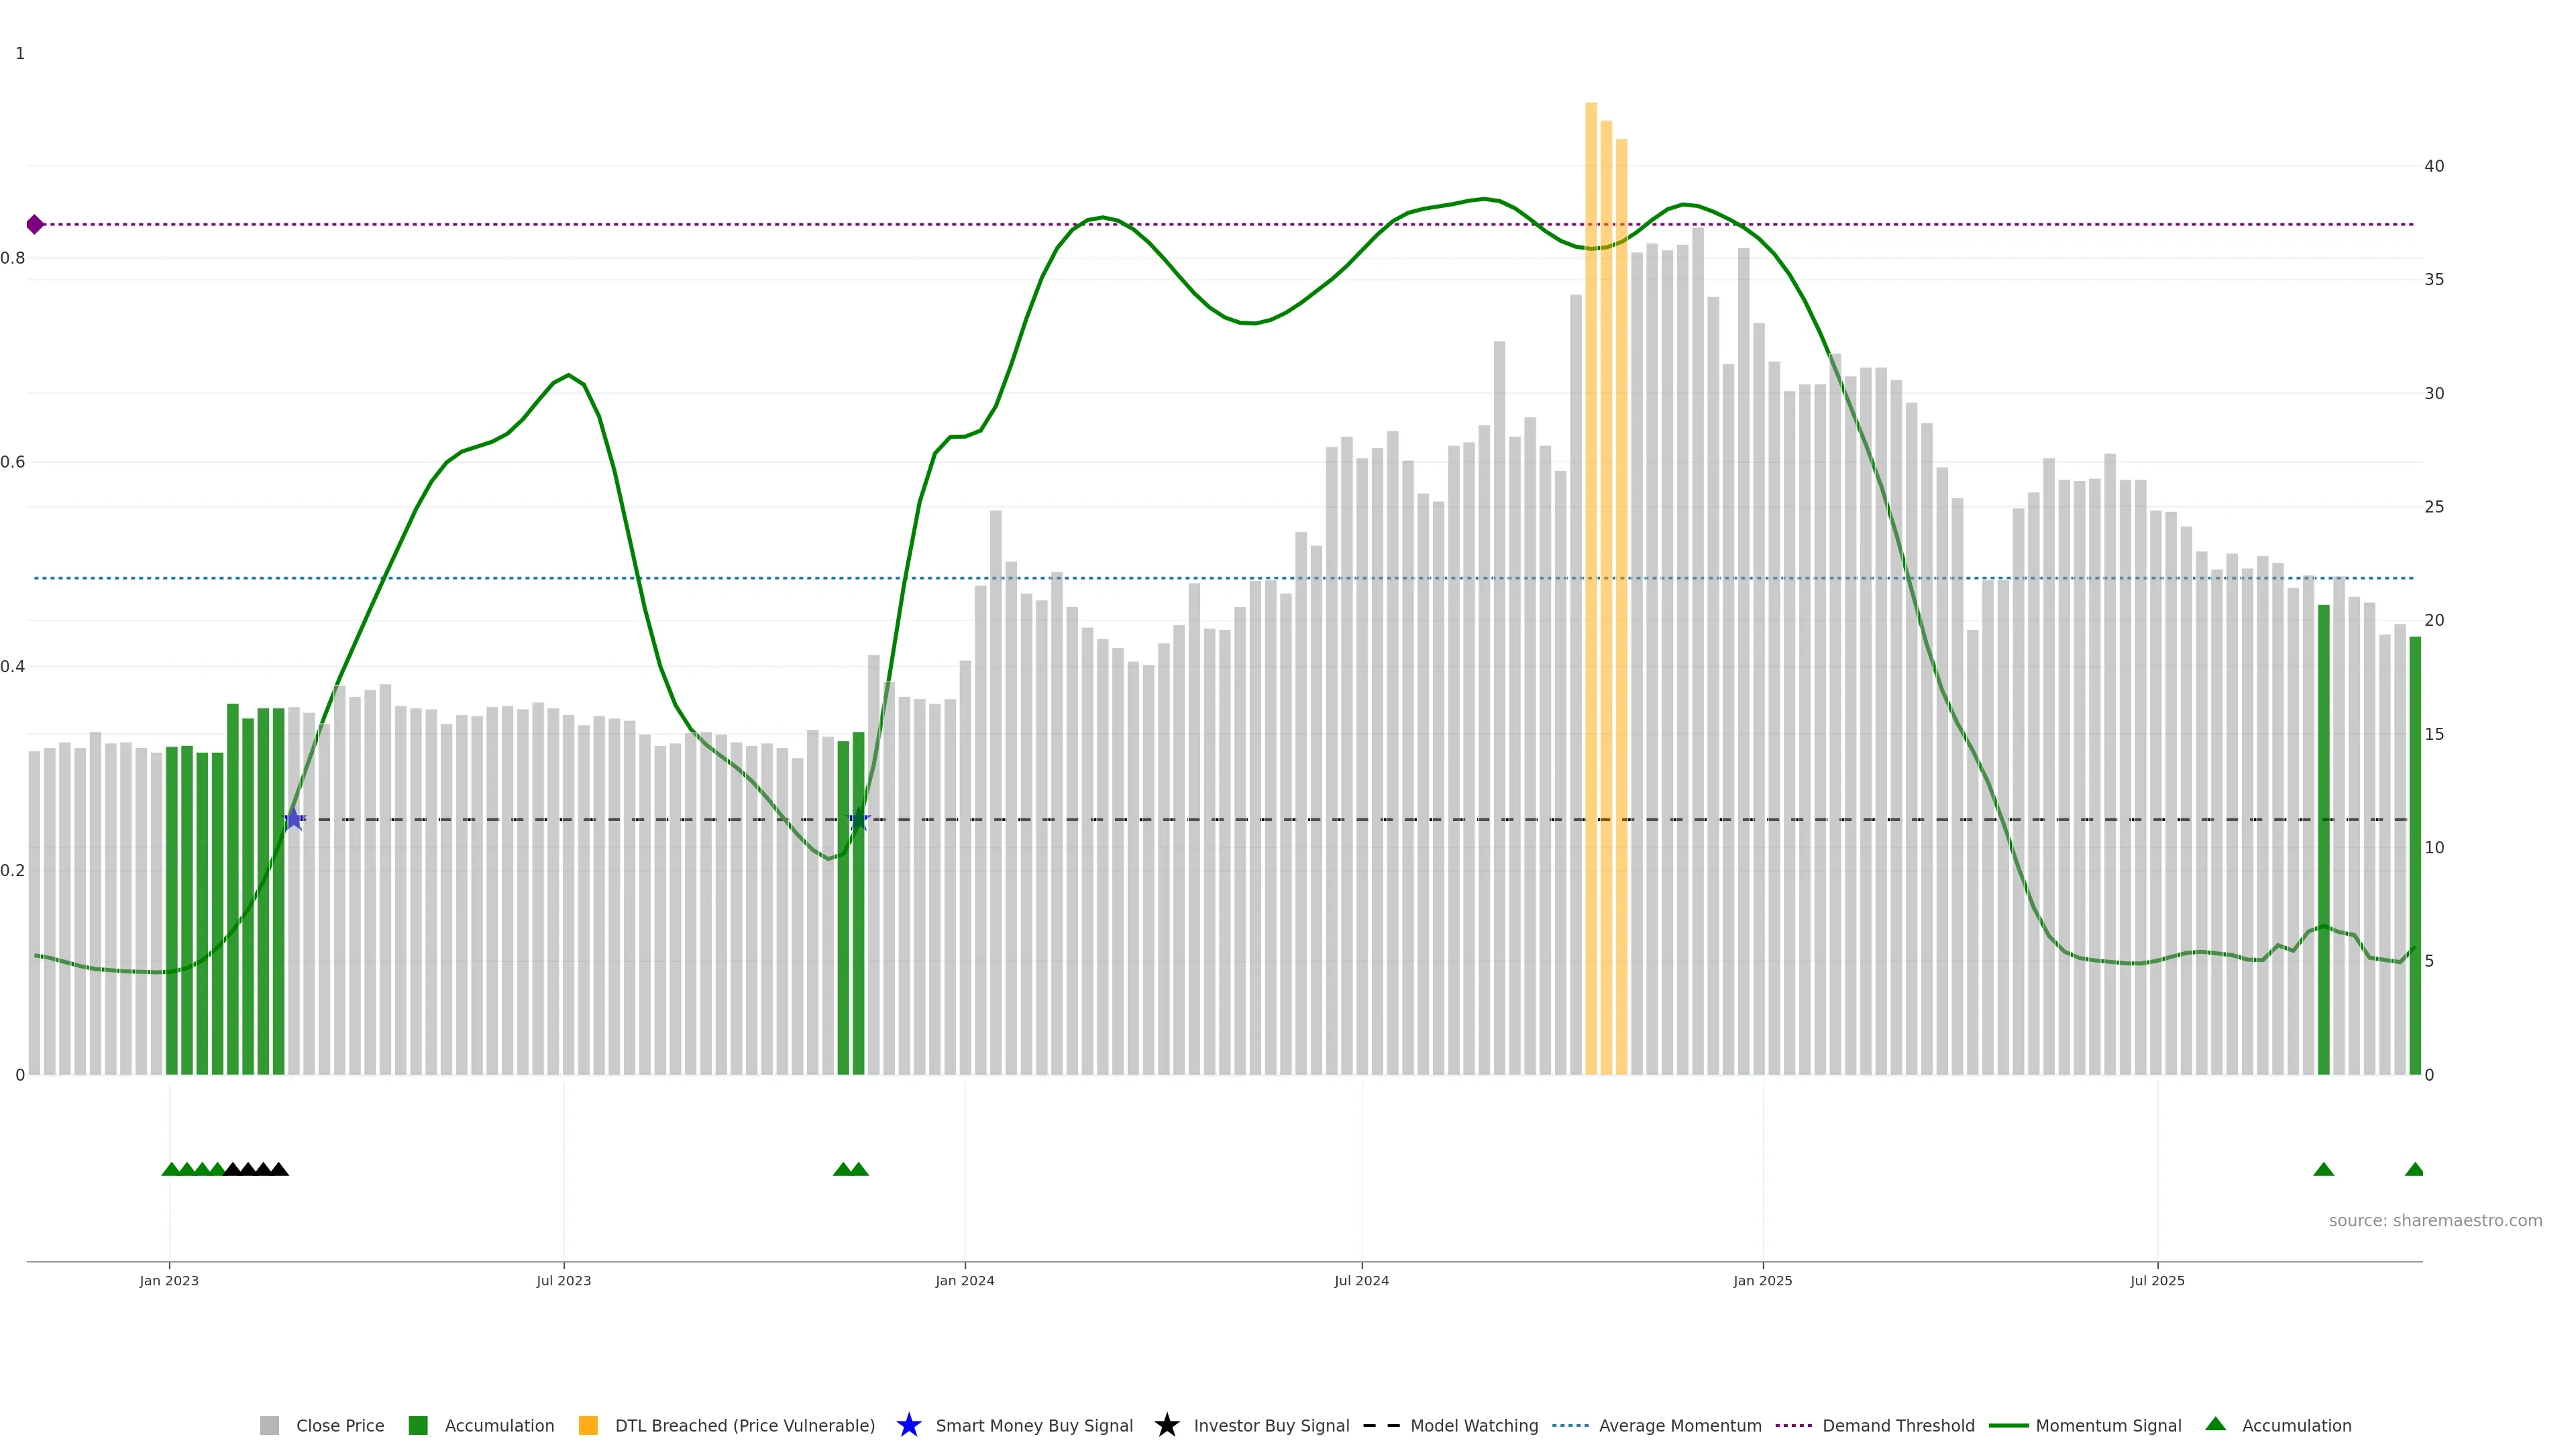Toggle the green Accumulation bar legend entry
This screenshot has width=2576, height=1449.
coord(418,1425)
